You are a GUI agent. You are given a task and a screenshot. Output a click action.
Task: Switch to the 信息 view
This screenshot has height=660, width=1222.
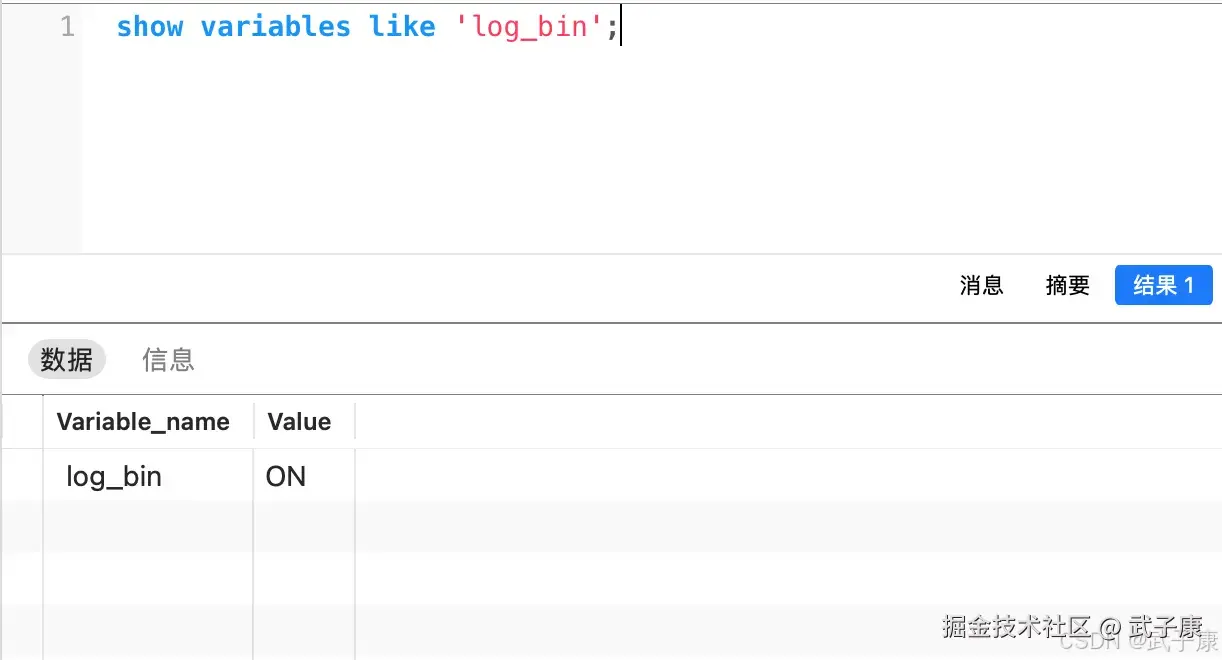pyautogui.click(x=168, y=359)
